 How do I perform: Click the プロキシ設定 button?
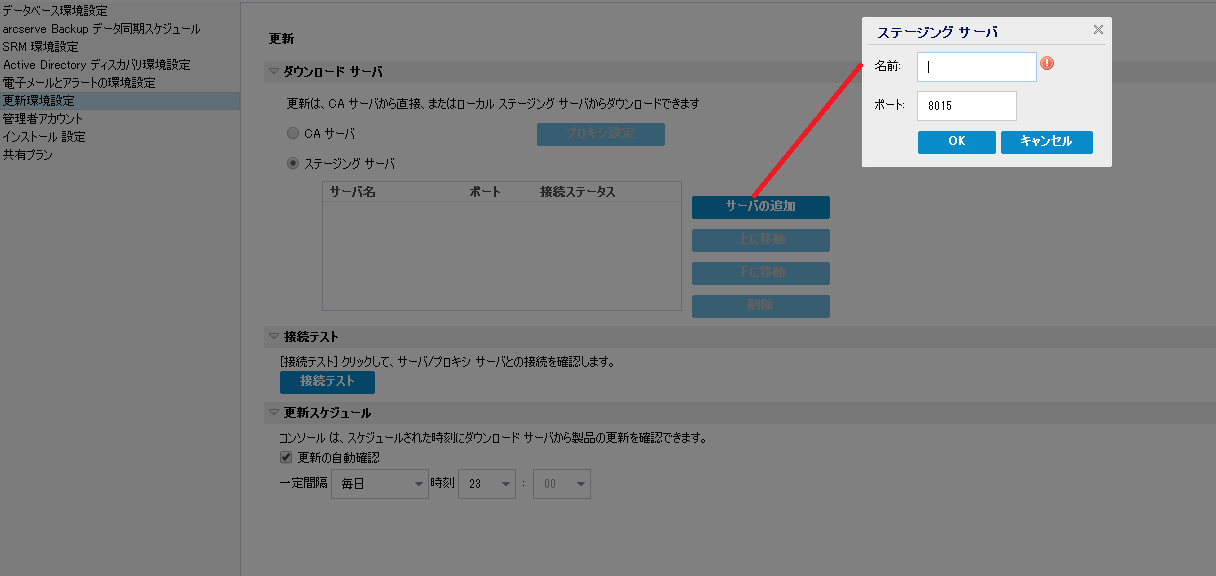601,134
